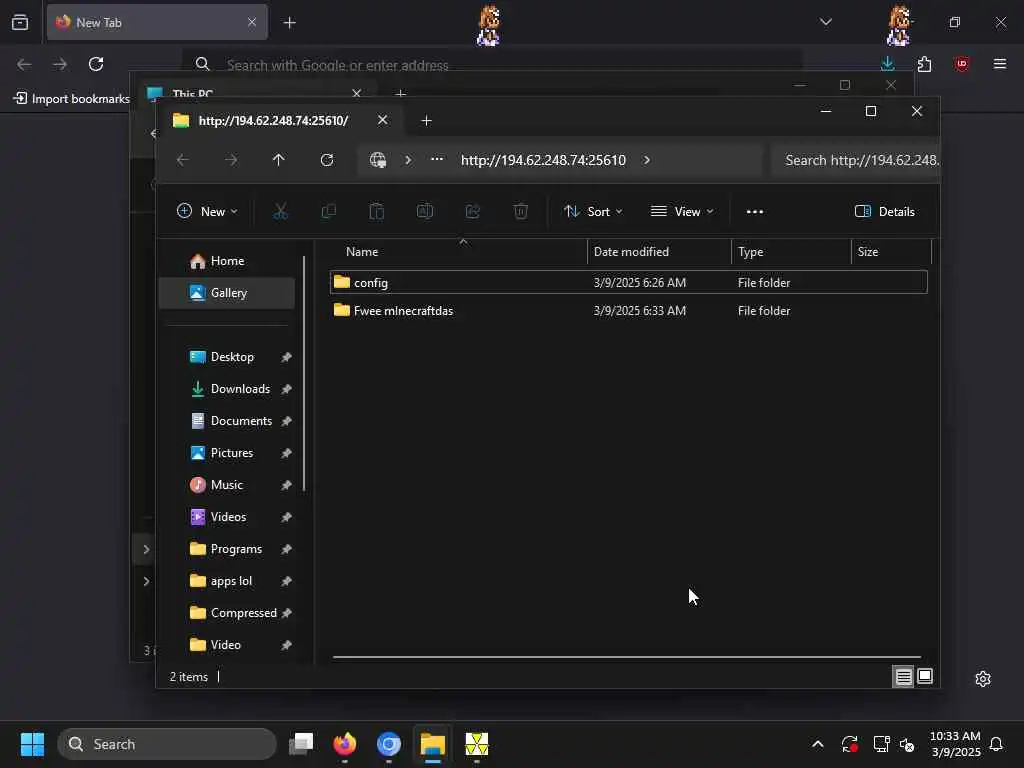Refresh the File Explorer folder view
The image size is (1024, 768).
[x=327, y=160]
